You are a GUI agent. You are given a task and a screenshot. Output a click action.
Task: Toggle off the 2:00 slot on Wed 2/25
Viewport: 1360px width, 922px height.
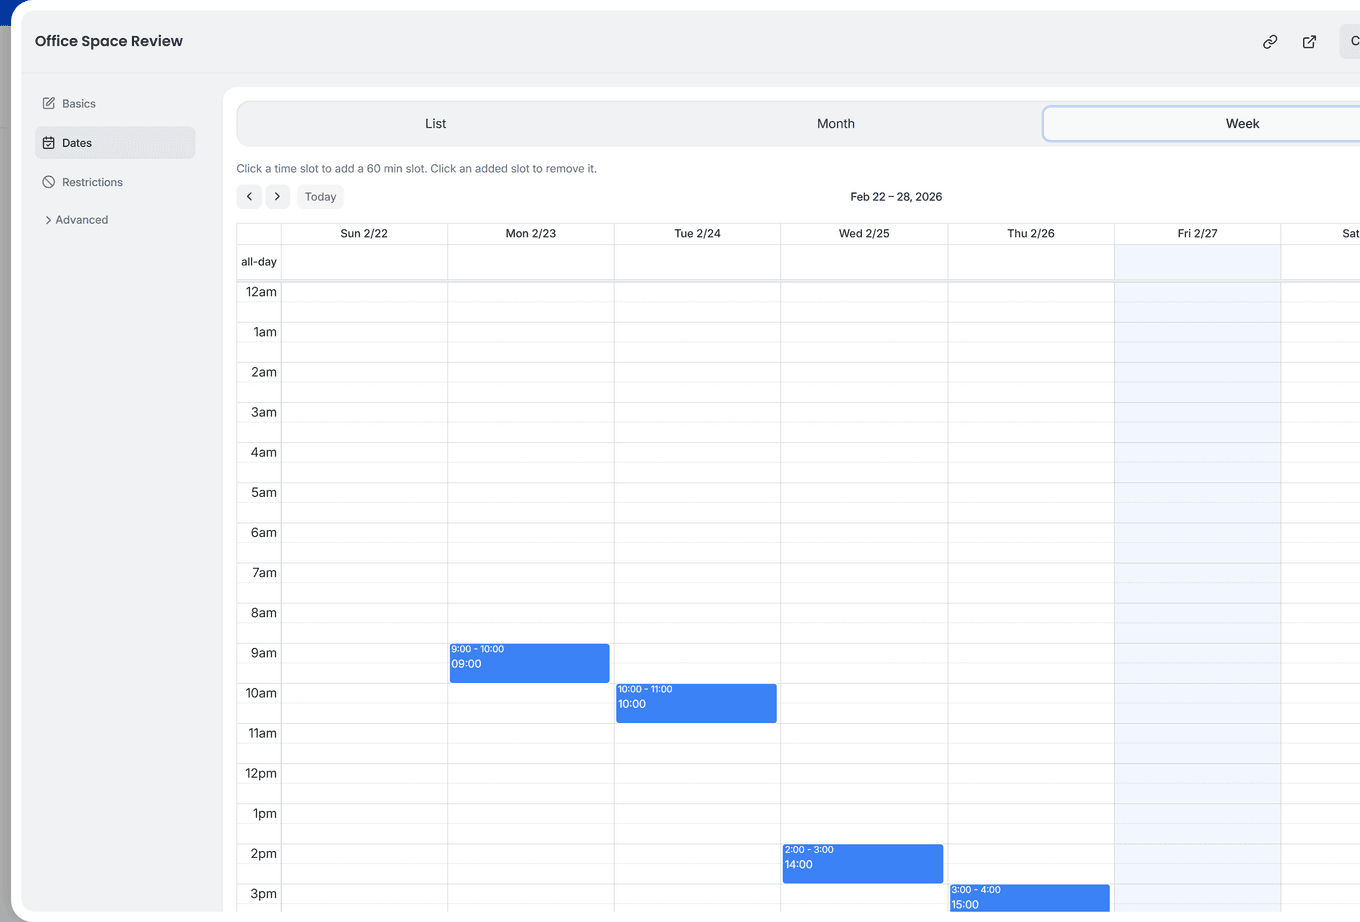(x=862, y=863)
